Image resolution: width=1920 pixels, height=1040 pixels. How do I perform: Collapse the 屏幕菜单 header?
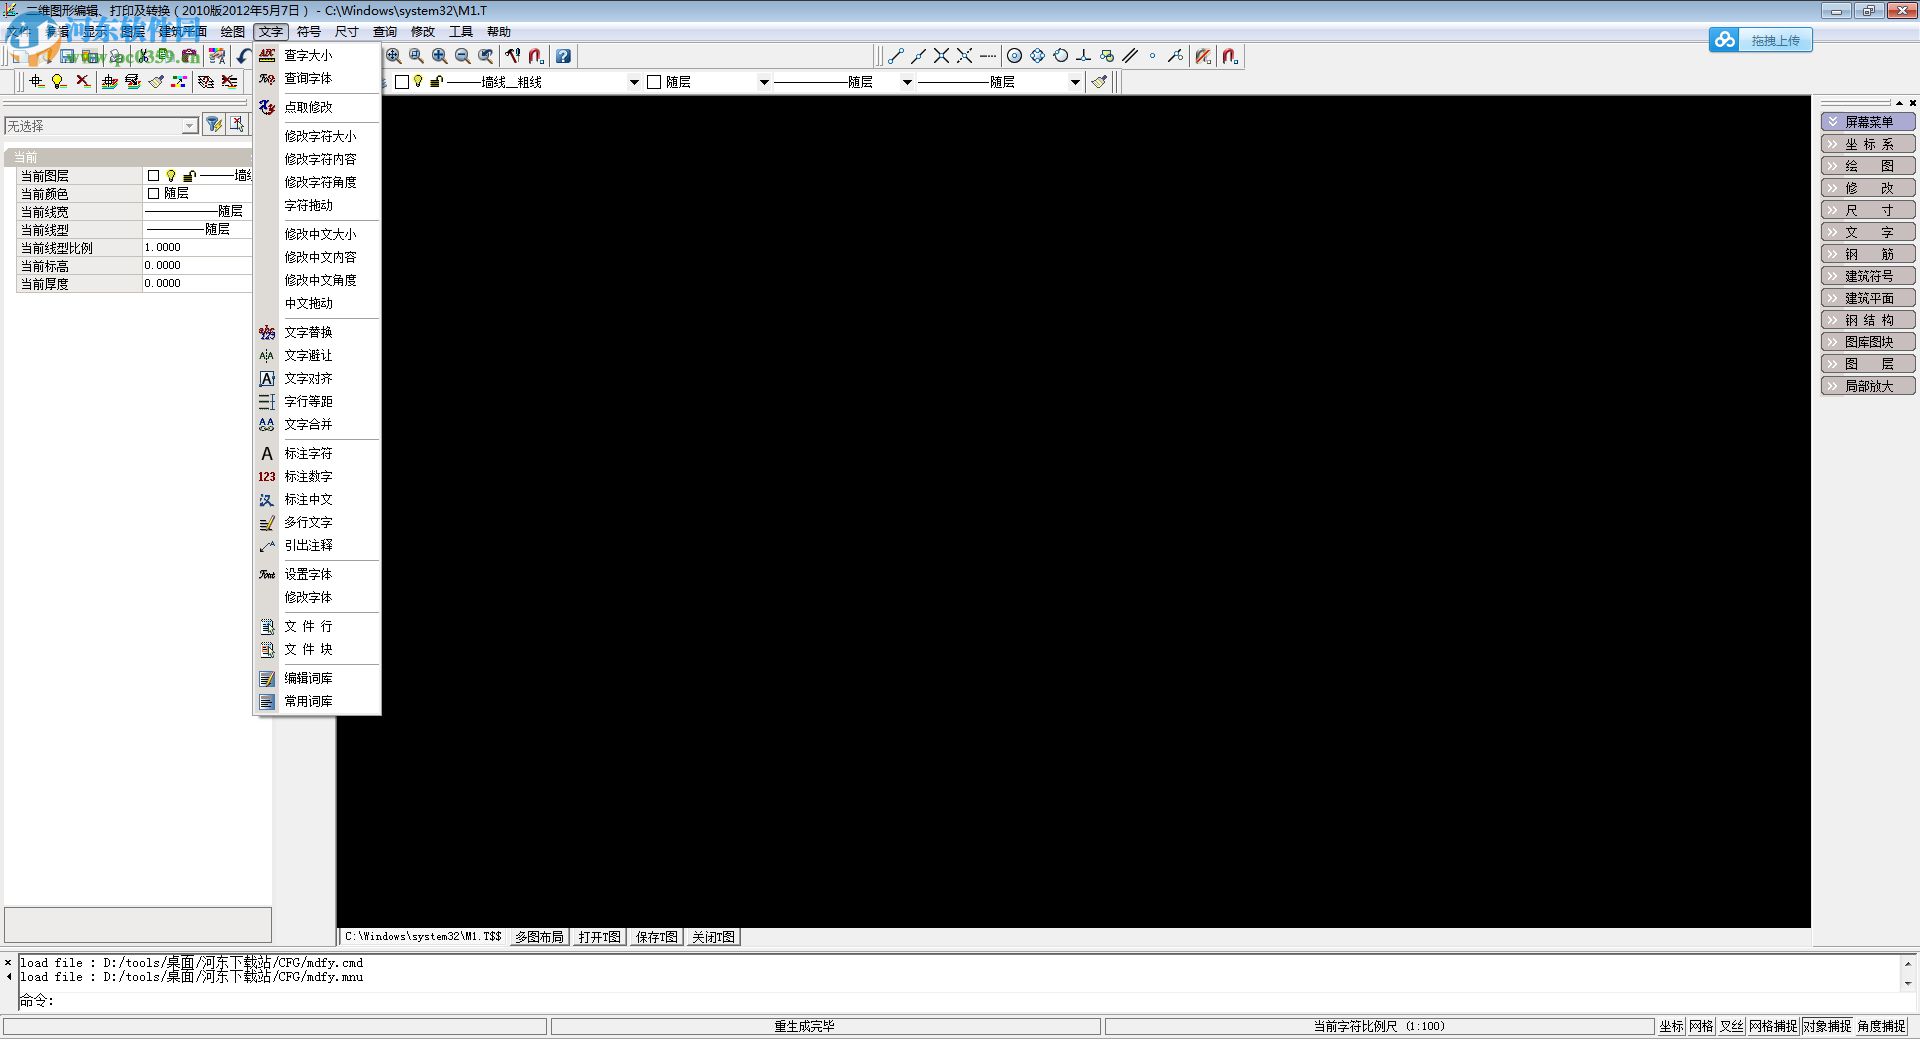coord(1868,122)
